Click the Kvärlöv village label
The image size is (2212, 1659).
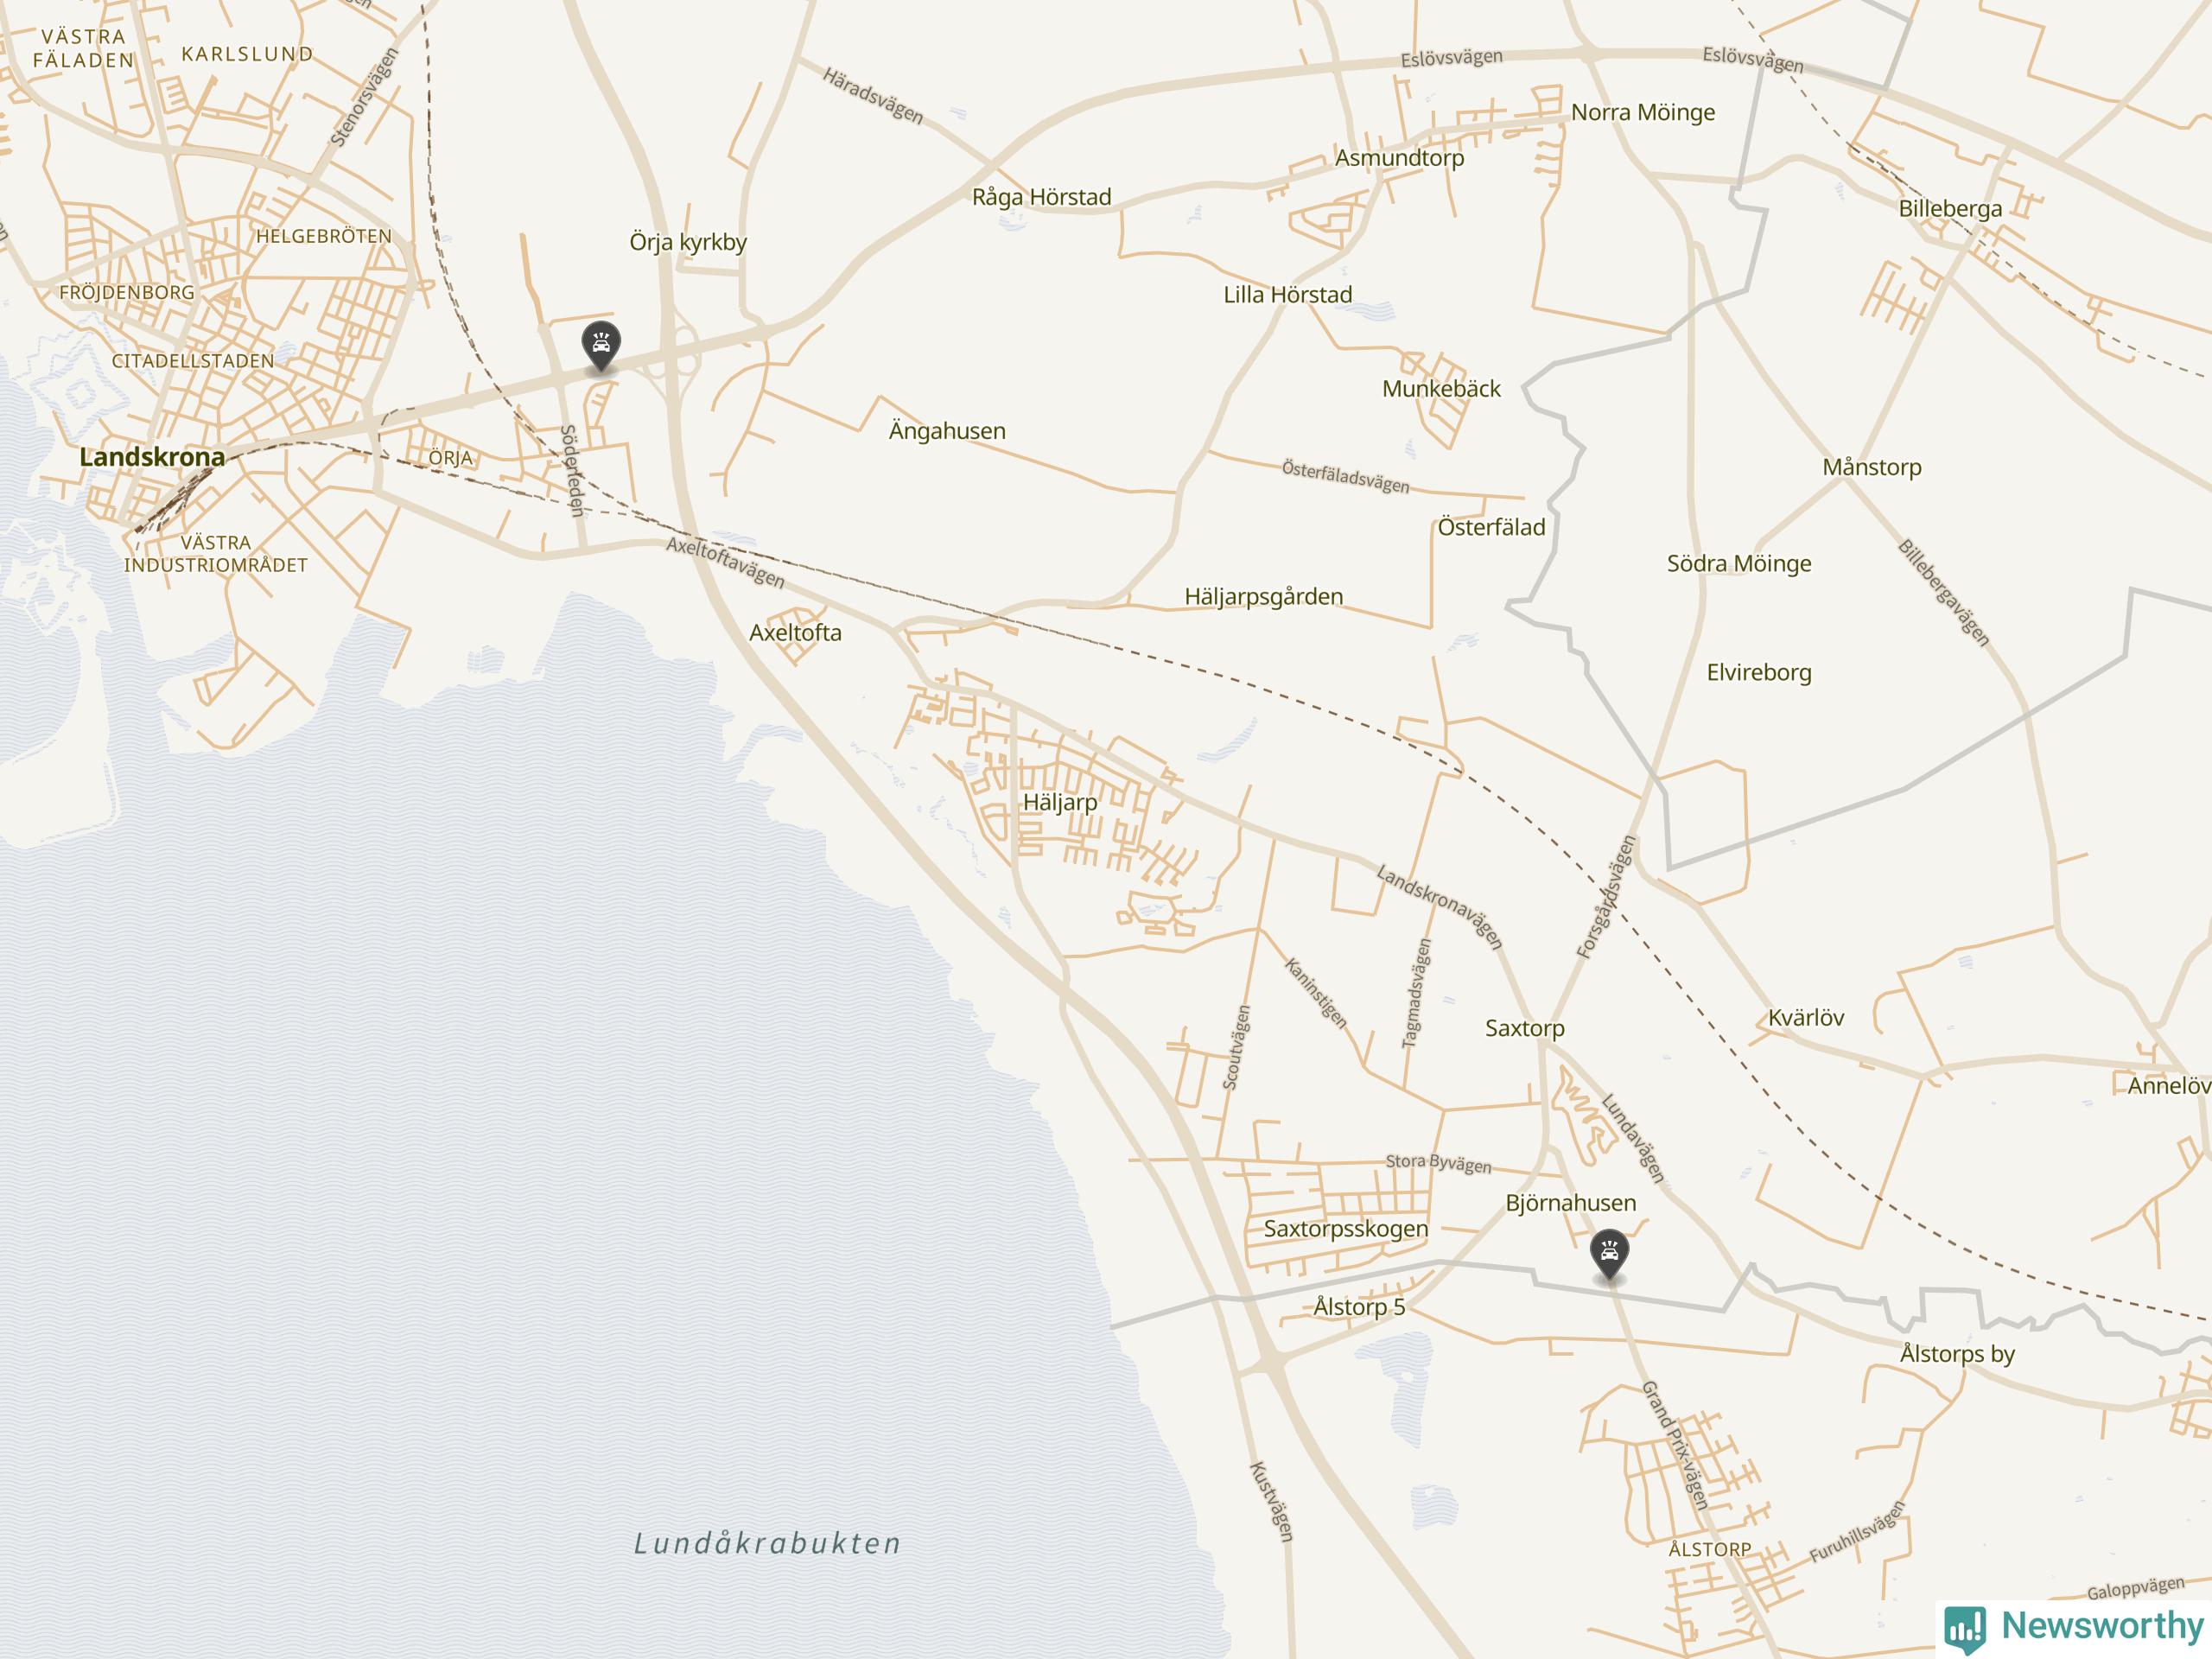pos(1806,1018)
